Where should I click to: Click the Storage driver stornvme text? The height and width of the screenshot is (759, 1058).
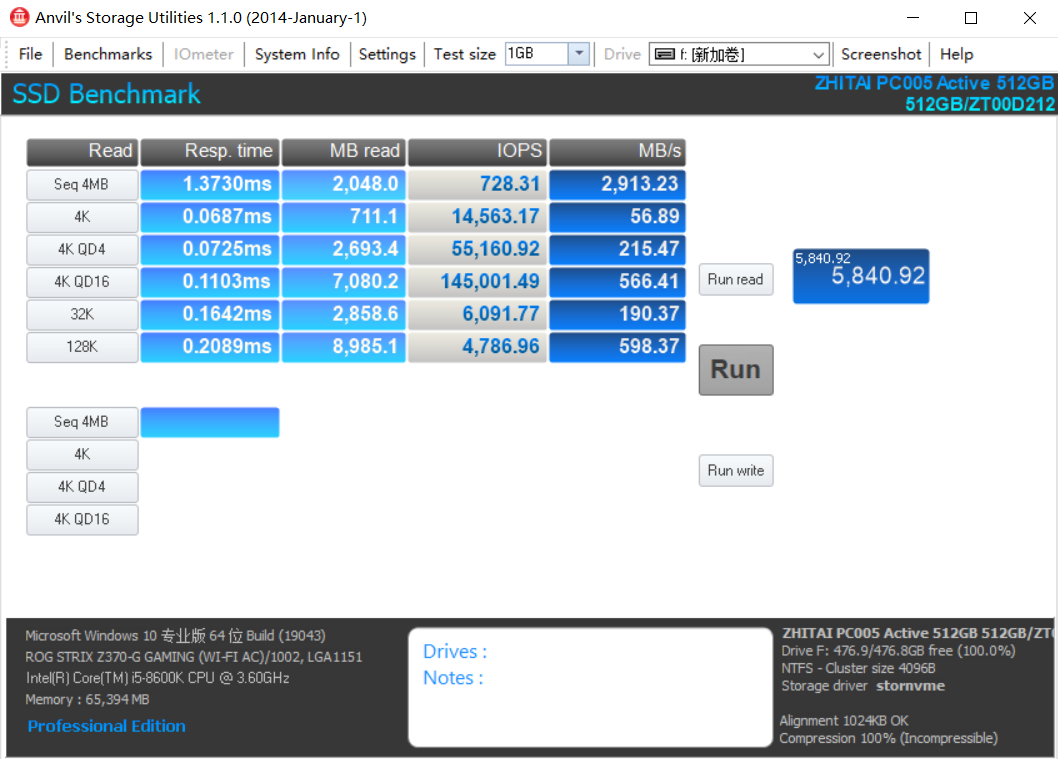pyautogui.click(x=863, y=686)
